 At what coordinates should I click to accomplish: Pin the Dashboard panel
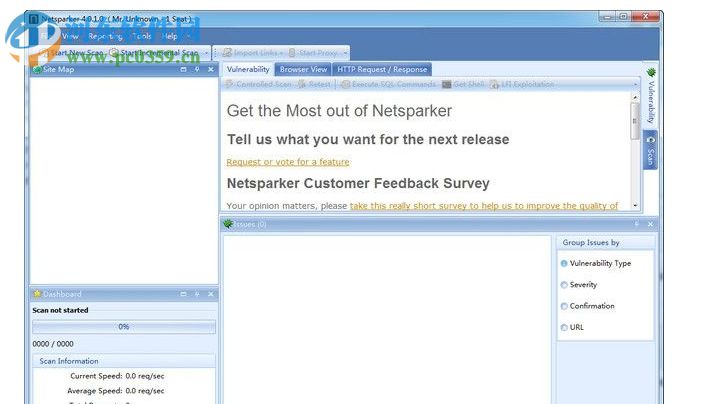tap(197, 294)
